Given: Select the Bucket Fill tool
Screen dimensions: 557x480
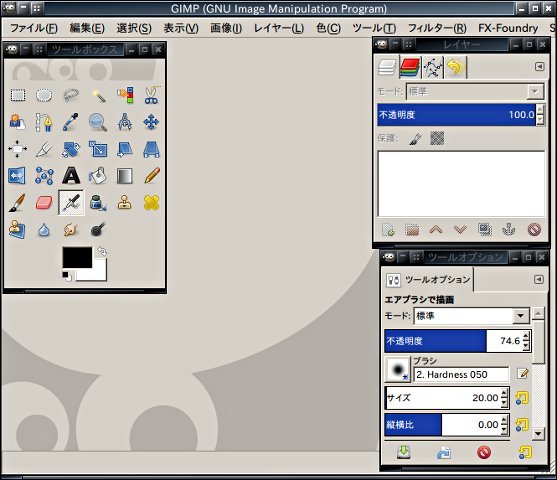Looking at the screenshot, I should tap(98, 176).
